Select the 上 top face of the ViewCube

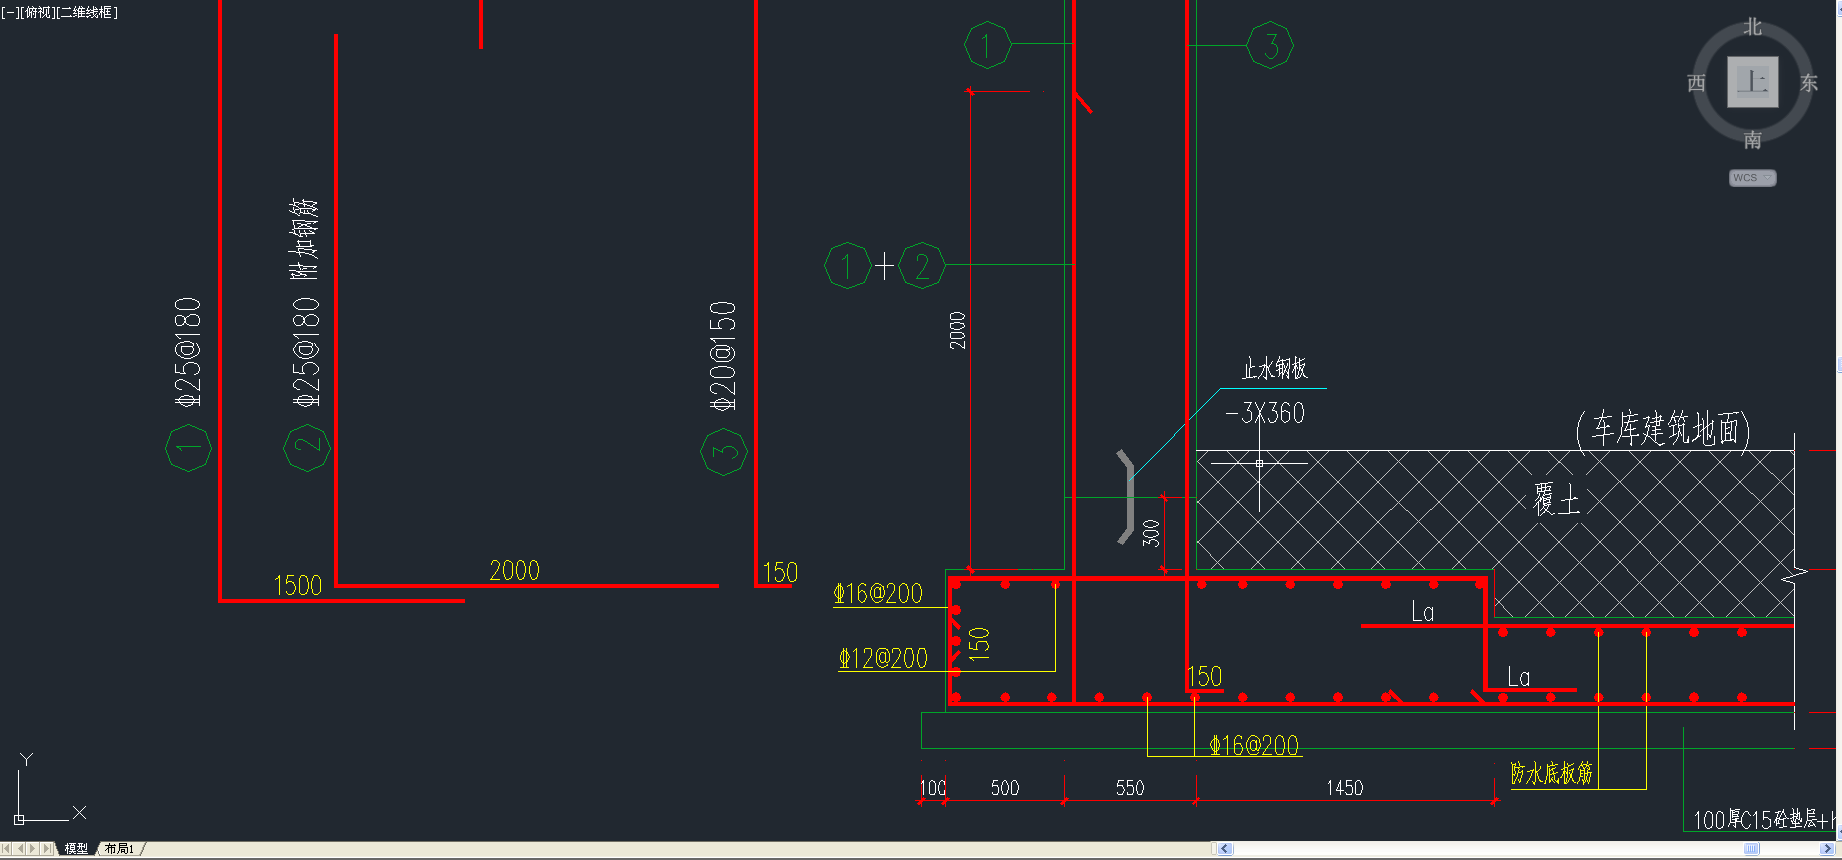click(x=1752, y=81)
